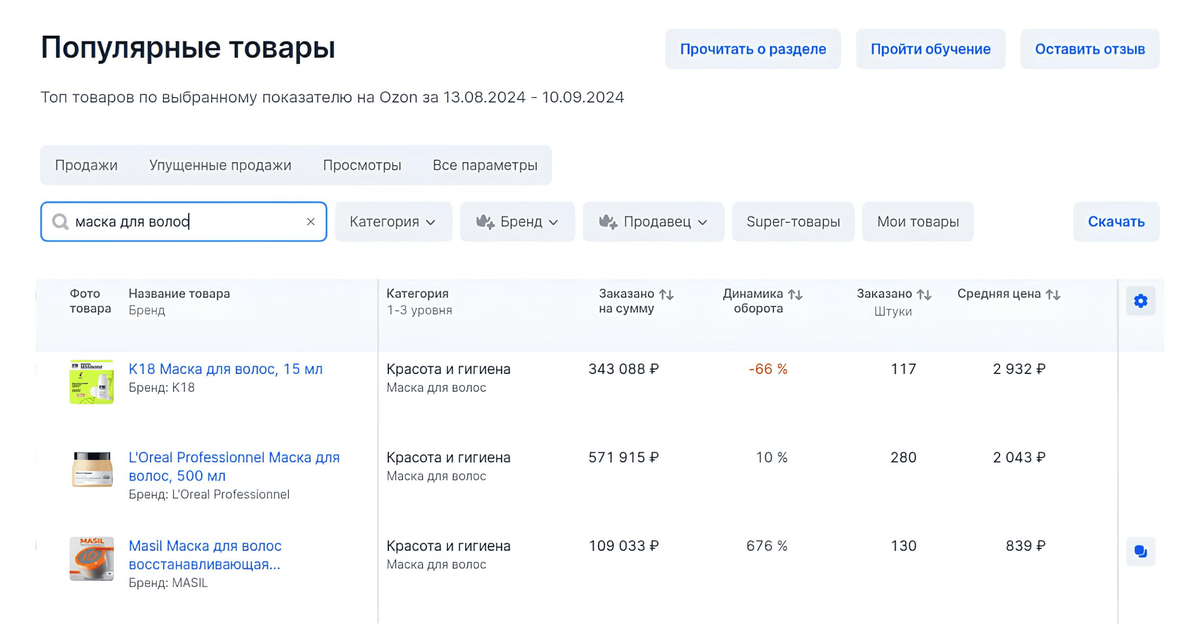Open K18 Маска для волос product link
Screen dimensions: 1200x643
coord(225,369)
